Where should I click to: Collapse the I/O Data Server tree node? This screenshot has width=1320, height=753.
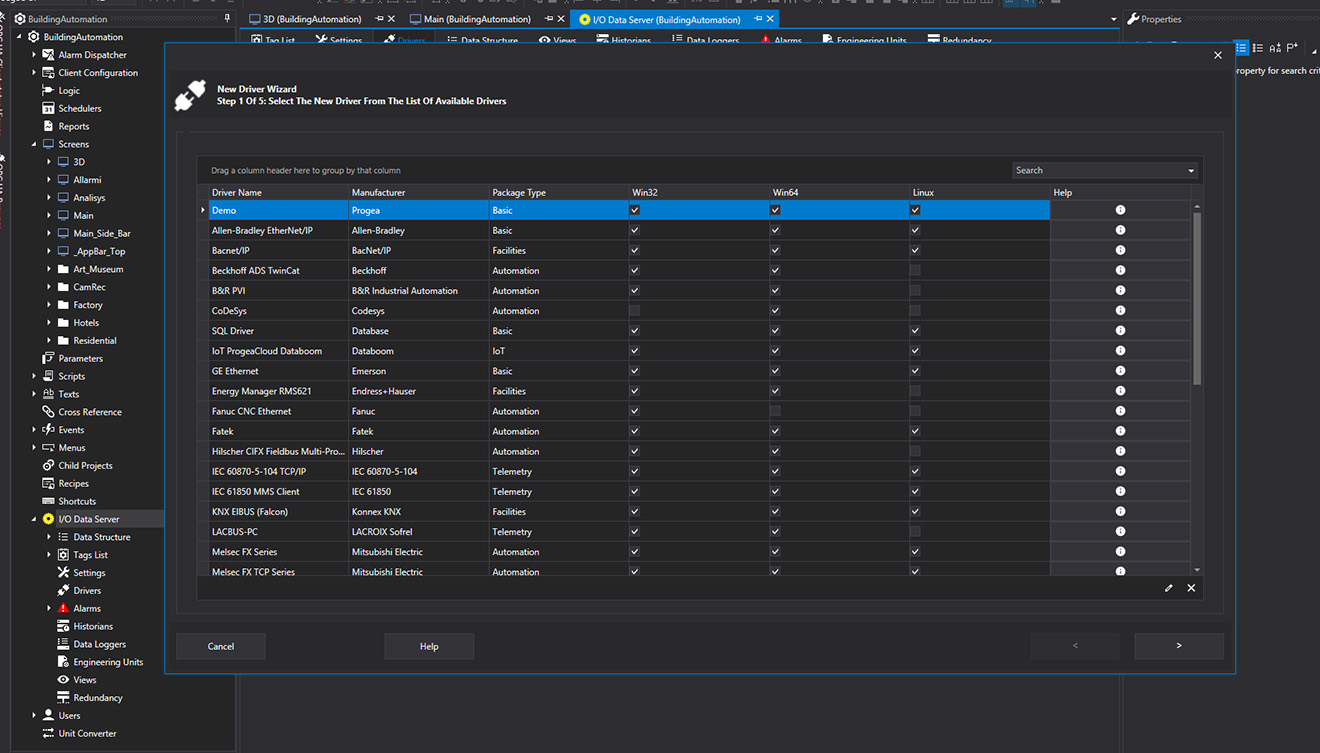coord(34,518)
